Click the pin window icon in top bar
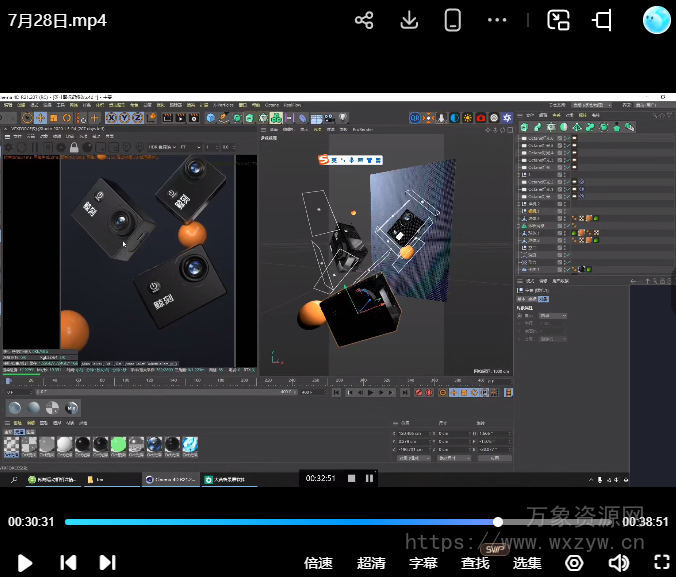The height and width of the screenshot is (577, 676). tap(602, 20)
